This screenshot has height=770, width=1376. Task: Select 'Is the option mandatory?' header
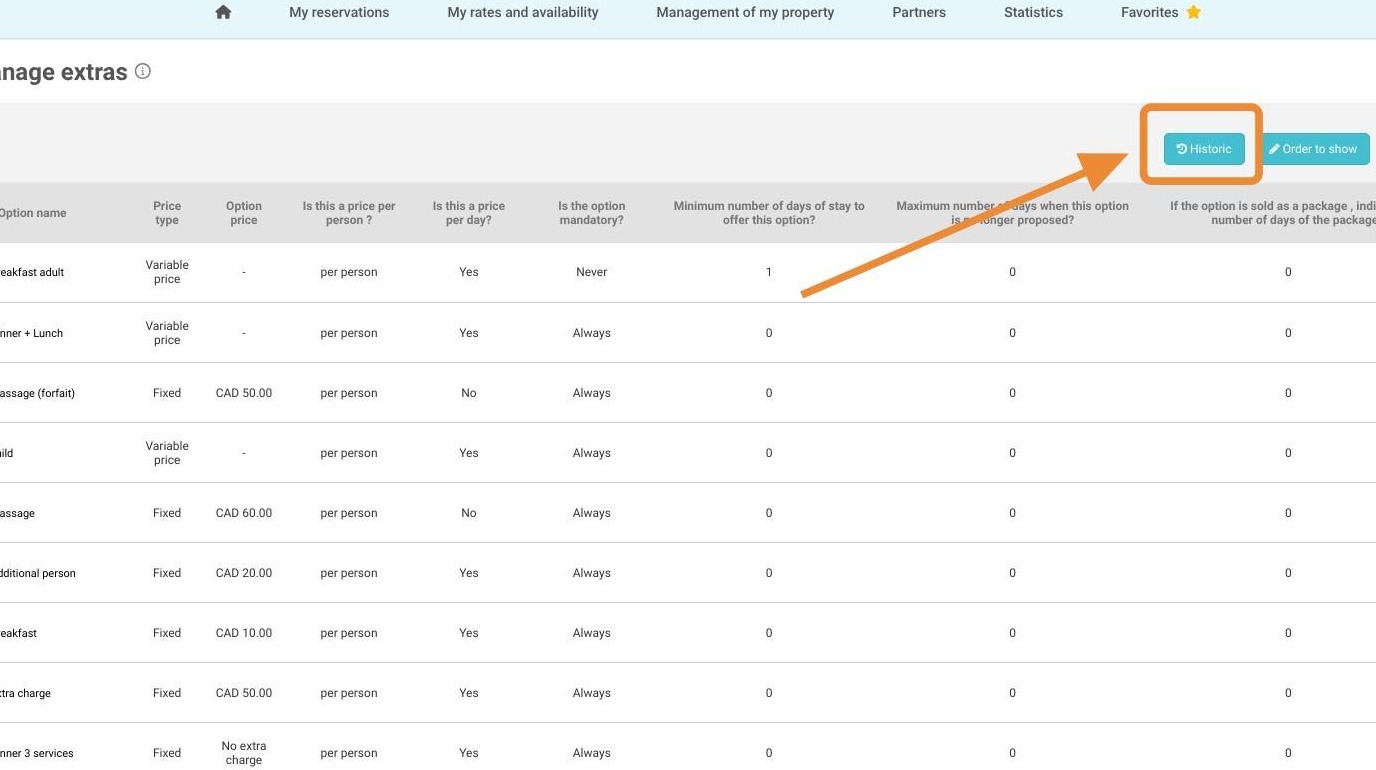pos(592,213)
